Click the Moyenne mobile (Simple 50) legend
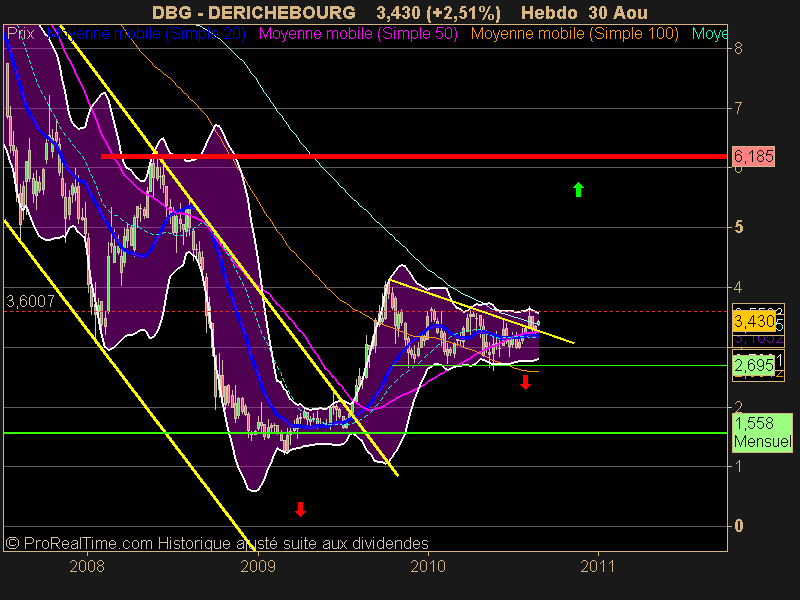Image resolution: width=800 pixels, height=600 pixels. [358, 34]
